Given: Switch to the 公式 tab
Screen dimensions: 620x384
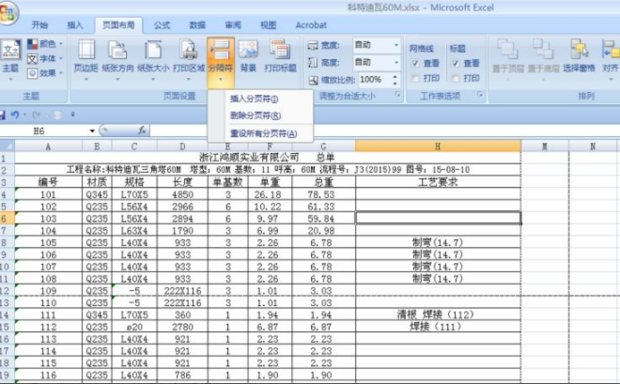Looking at the screenshot, I should tap(162, 25).
